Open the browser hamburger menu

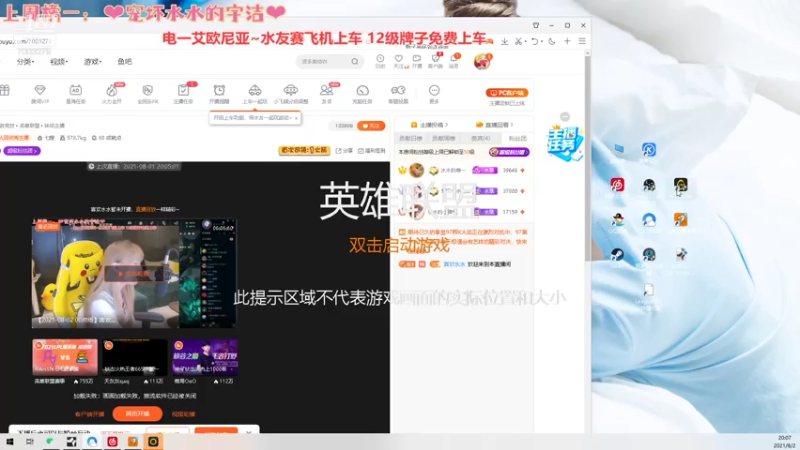582,41
